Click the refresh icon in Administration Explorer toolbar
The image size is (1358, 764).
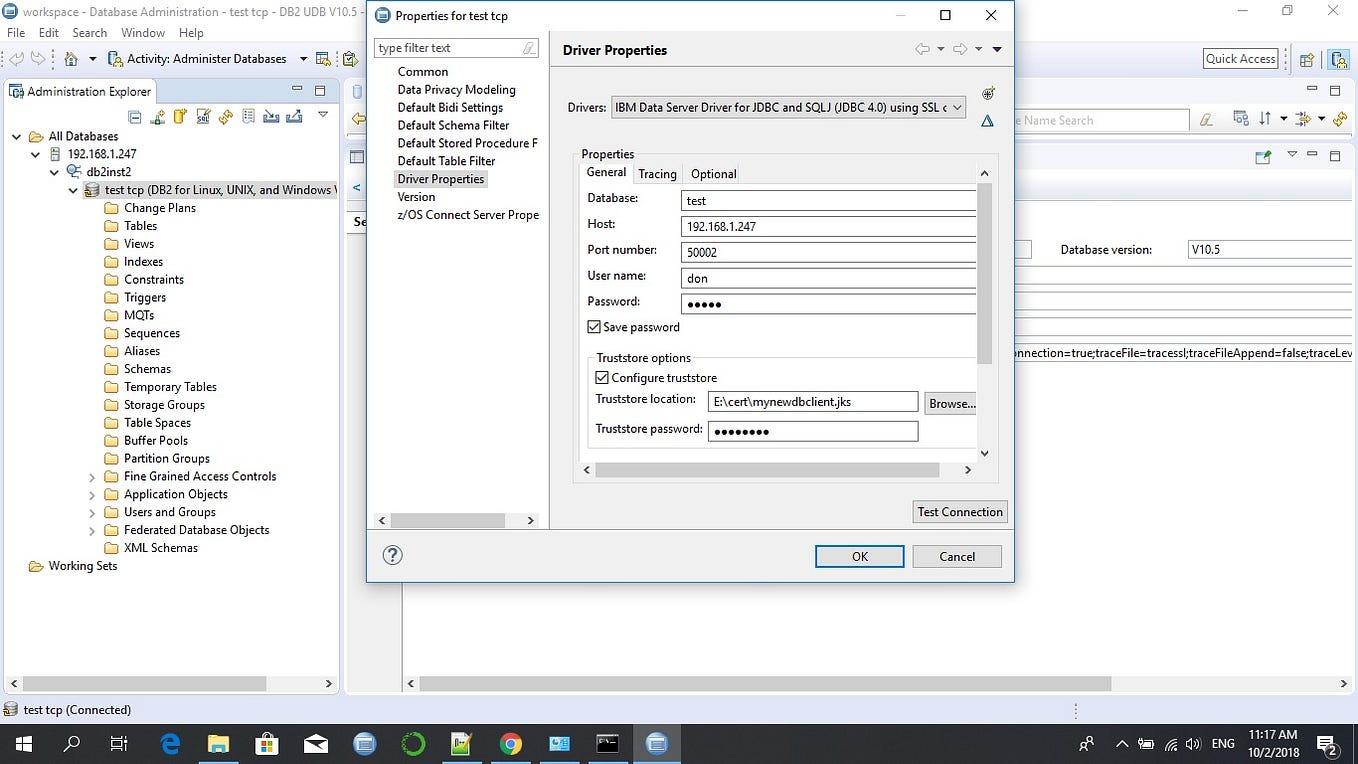tap(226, 117)
